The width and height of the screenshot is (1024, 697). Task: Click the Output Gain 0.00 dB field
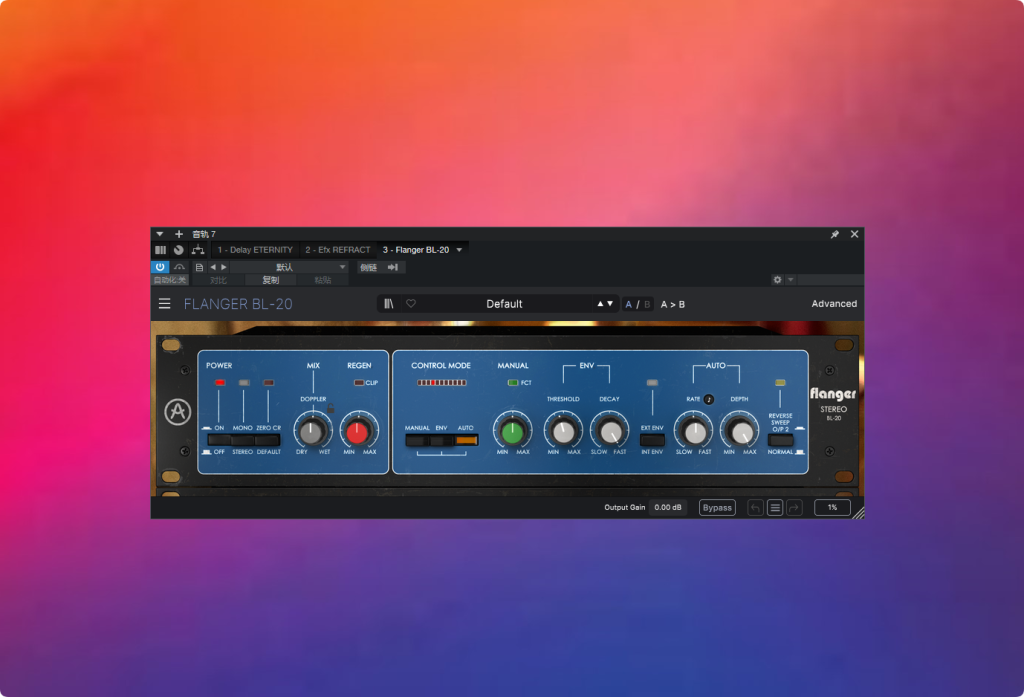click(667, 508)
